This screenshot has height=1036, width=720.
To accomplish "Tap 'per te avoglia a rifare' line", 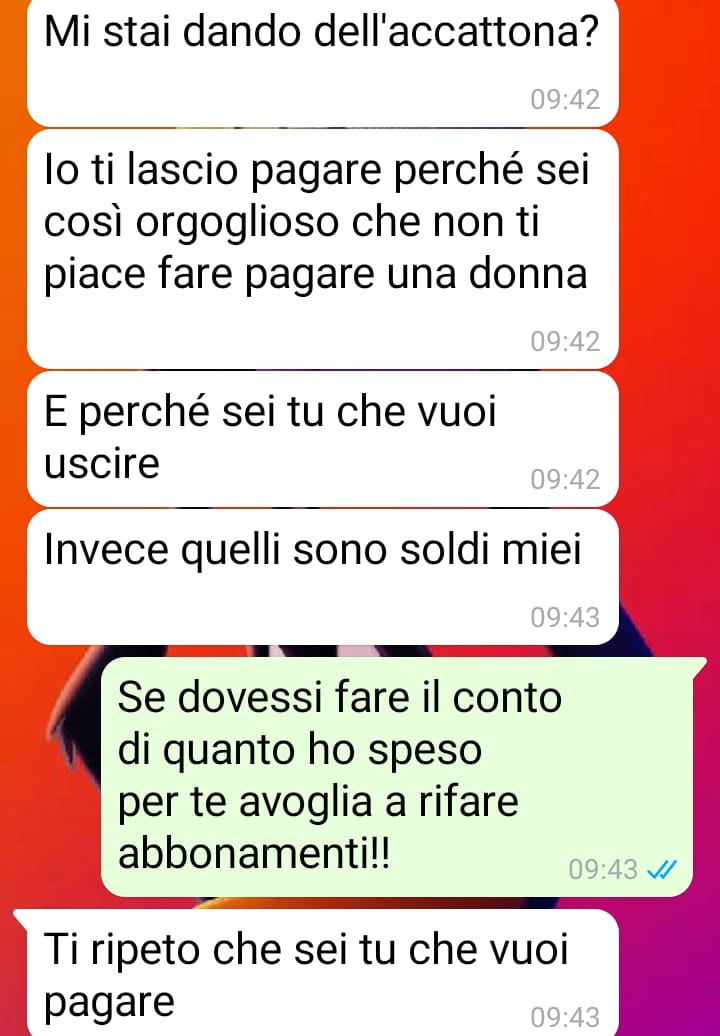I will pos(318,802).
